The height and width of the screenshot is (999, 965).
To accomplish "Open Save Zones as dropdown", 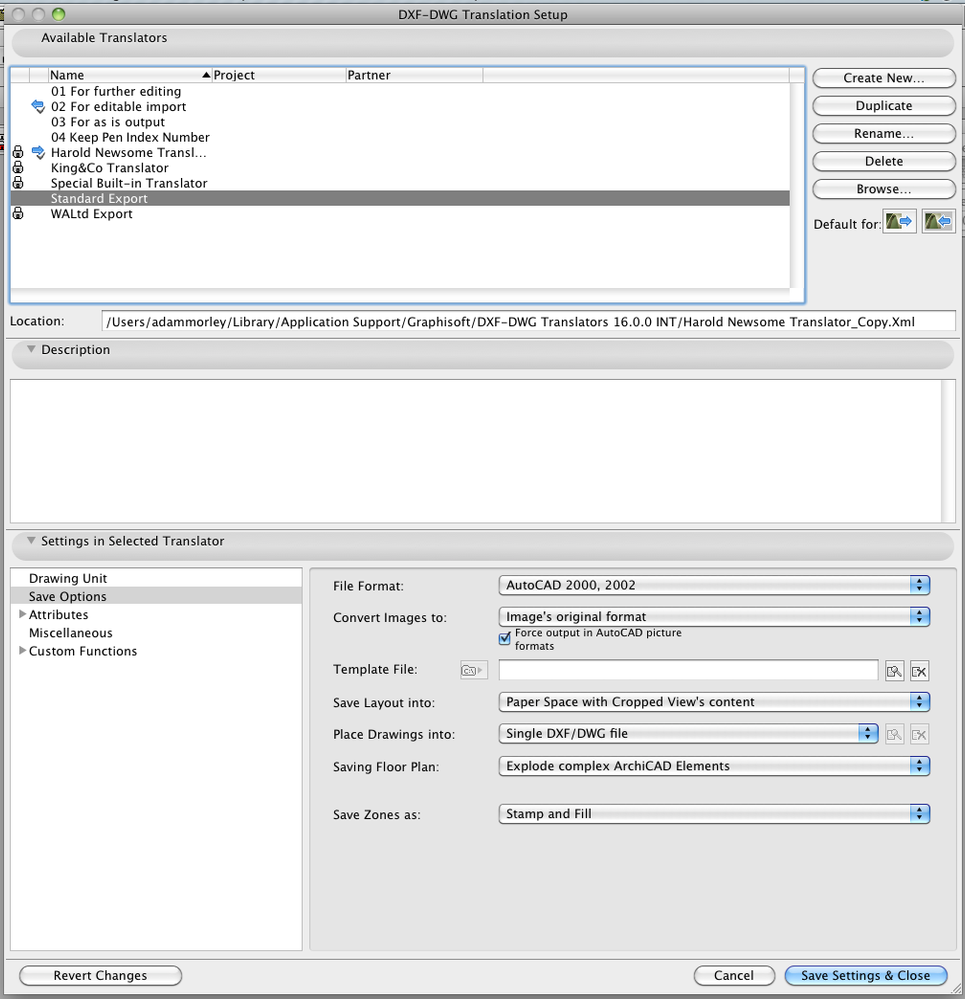I will coord(714,814).
